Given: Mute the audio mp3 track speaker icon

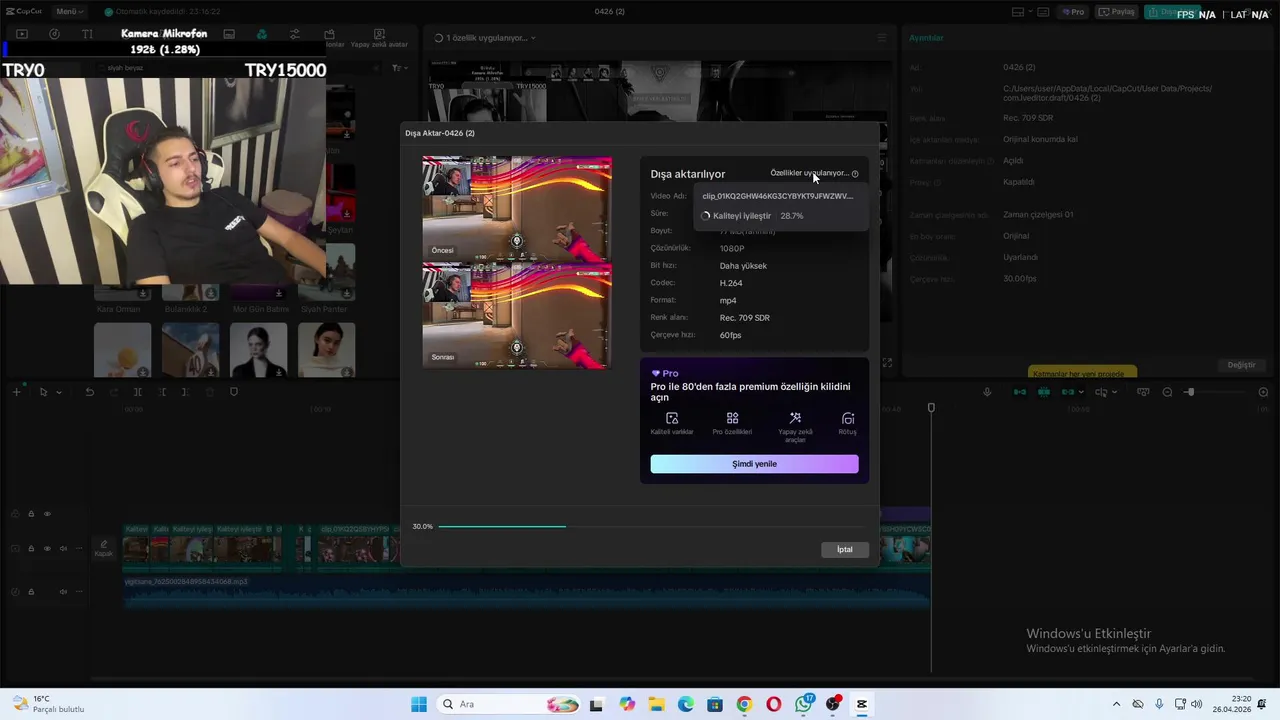Looking at the screenshot, I should 63,591.
